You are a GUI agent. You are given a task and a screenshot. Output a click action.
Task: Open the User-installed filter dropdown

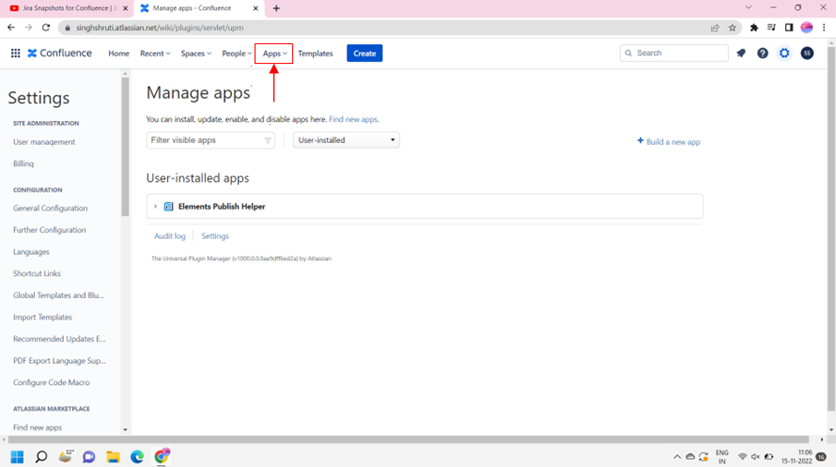tap(346, 140)
